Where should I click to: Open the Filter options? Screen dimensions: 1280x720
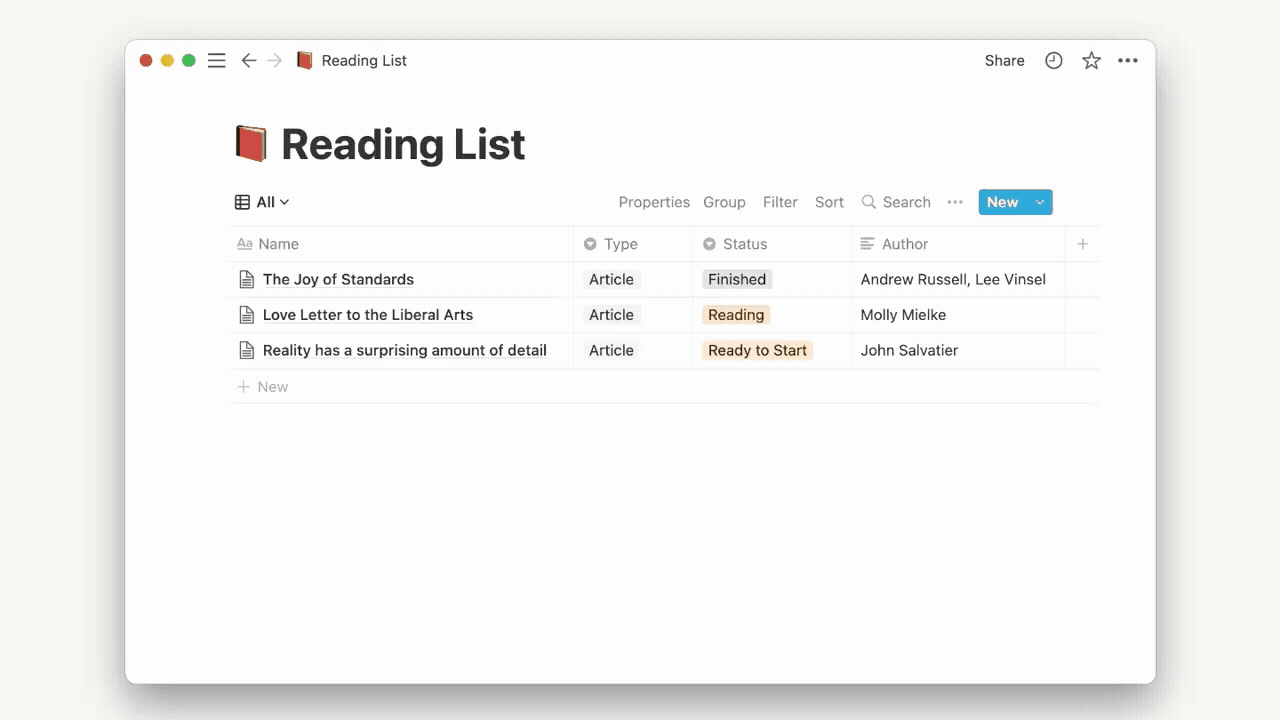780,202
